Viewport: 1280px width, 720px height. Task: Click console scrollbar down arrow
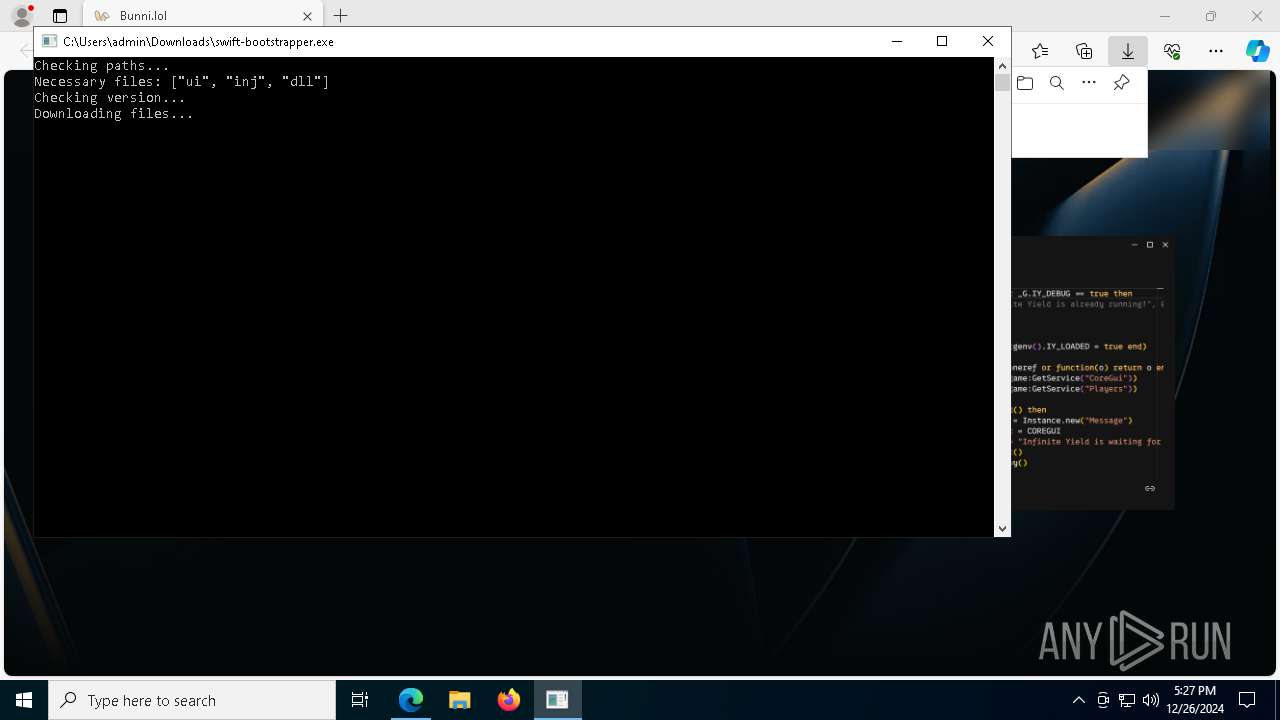pos(1002,528)
